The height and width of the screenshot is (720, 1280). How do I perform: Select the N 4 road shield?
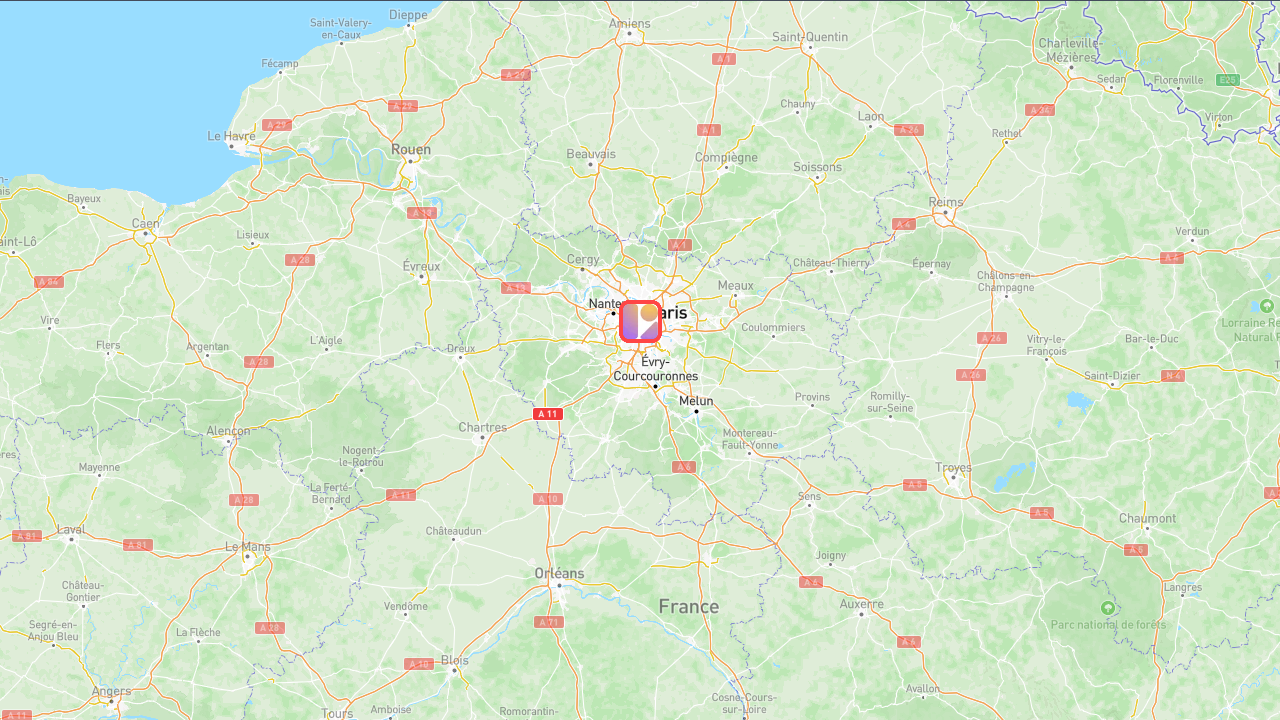pos(1173,376)
